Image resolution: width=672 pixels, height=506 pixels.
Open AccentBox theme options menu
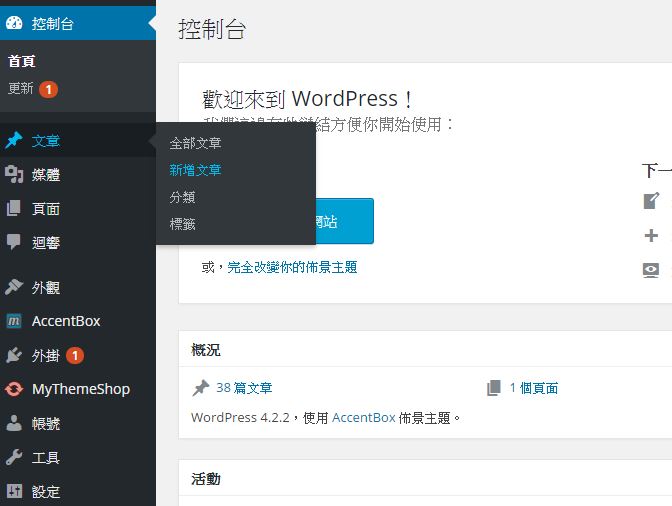(x=78, y=321)
